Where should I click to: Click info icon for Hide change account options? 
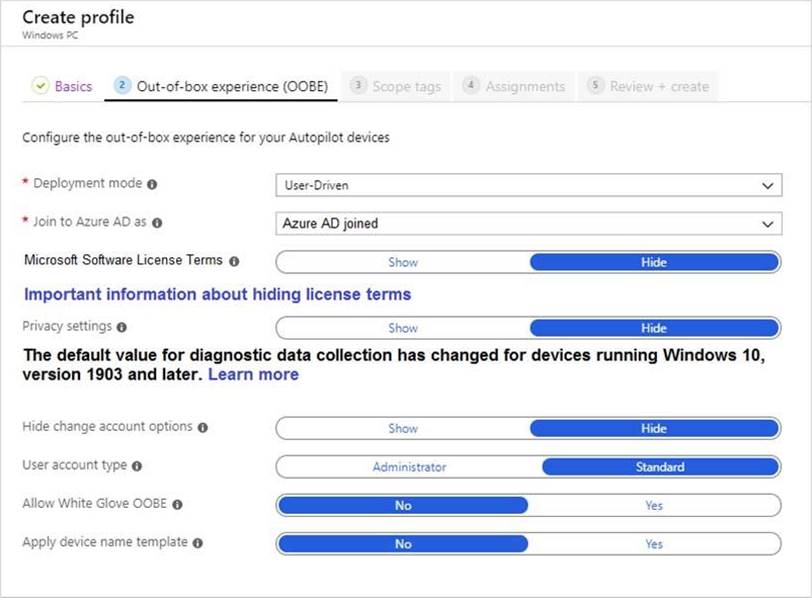[203, 427]
